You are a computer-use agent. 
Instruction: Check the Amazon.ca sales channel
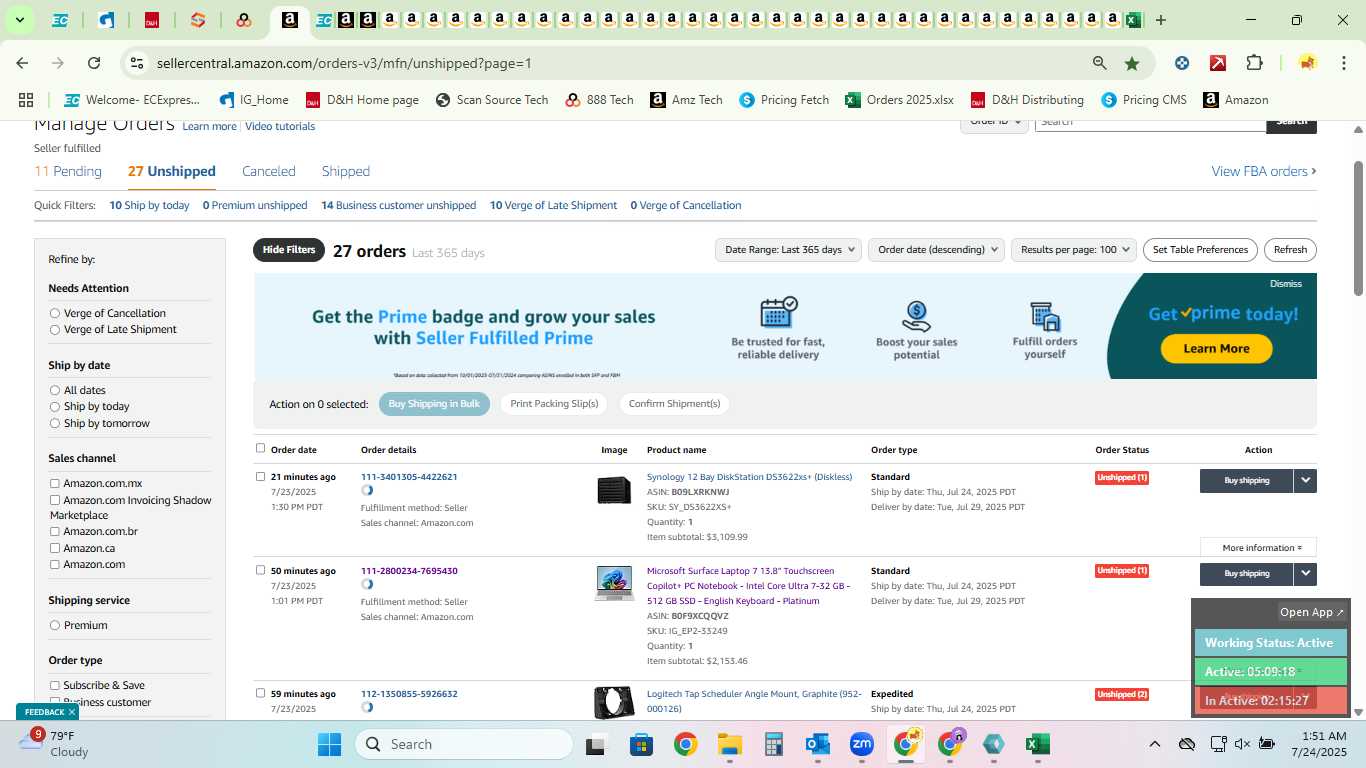(55, 548)
